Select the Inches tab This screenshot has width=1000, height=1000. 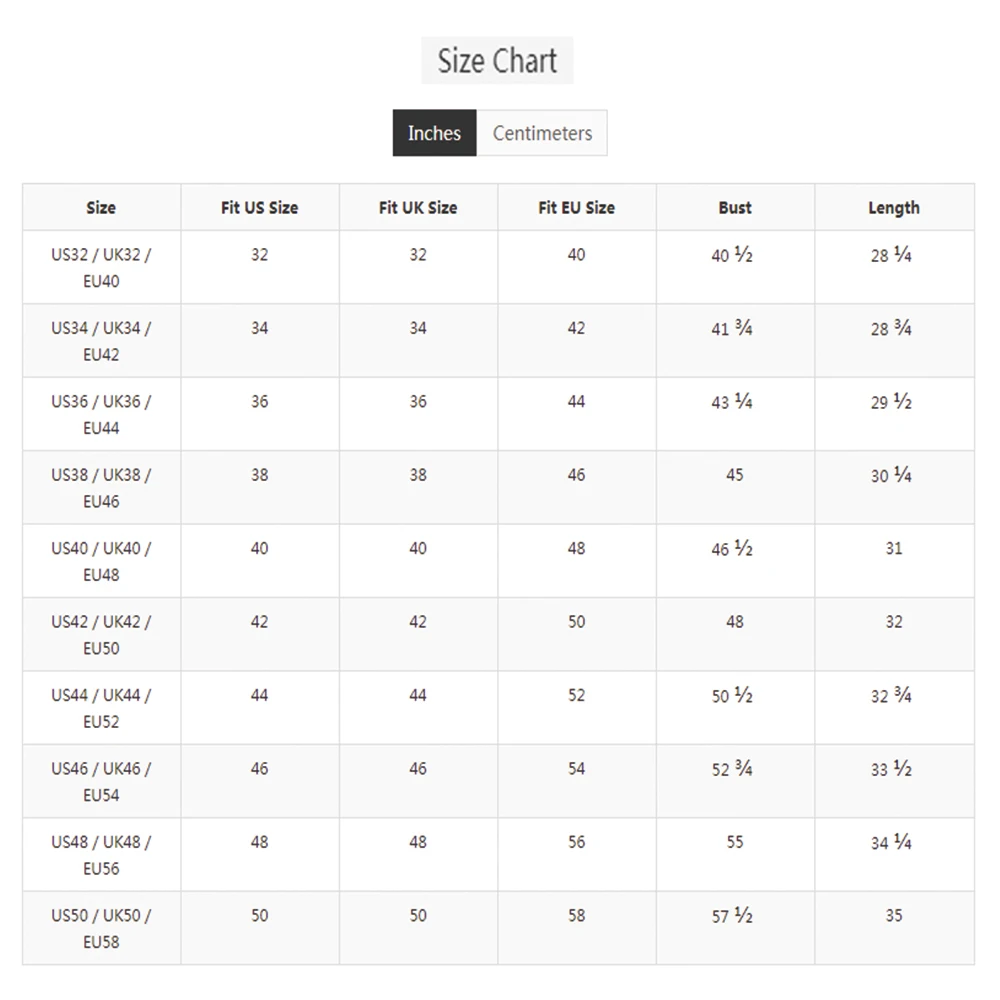(x=434, y=133)
